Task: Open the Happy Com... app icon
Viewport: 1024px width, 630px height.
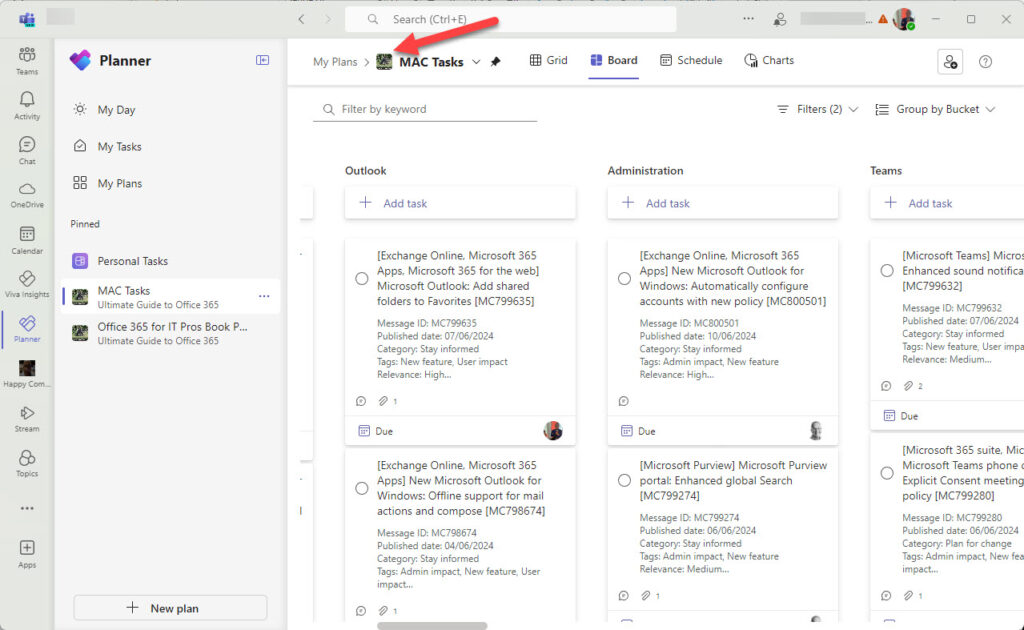Action: [x=27, y=374]
